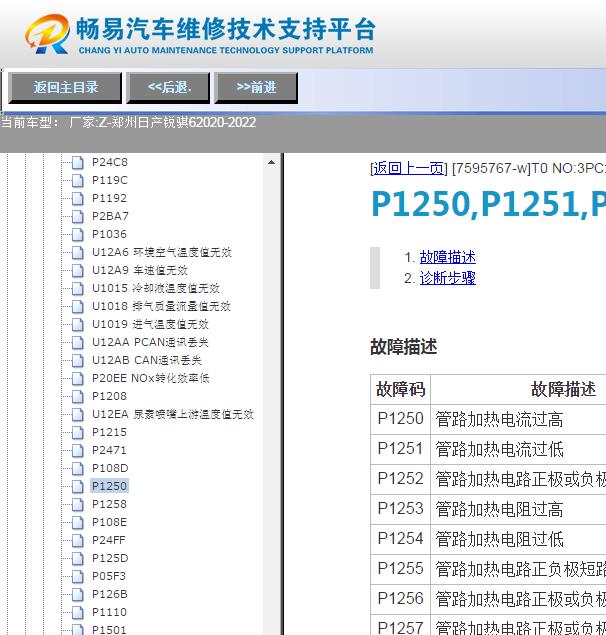Click the document icon beside P1192
The width and height of the screenshot is (606, 635).
click(x=77, y=198)
